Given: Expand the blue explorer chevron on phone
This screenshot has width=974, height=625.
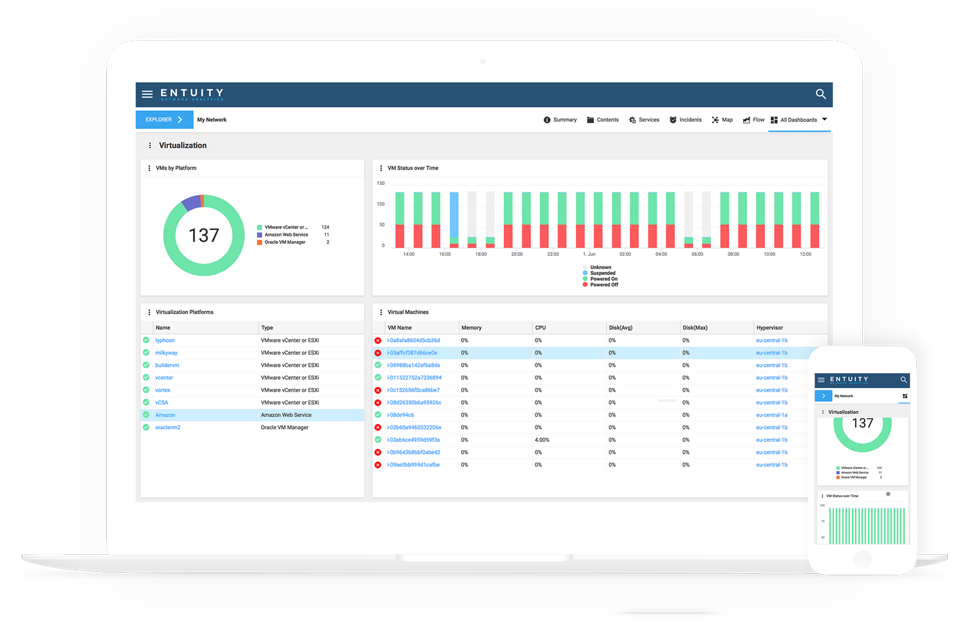Looking at the screenshot, I should coord(823,396).
